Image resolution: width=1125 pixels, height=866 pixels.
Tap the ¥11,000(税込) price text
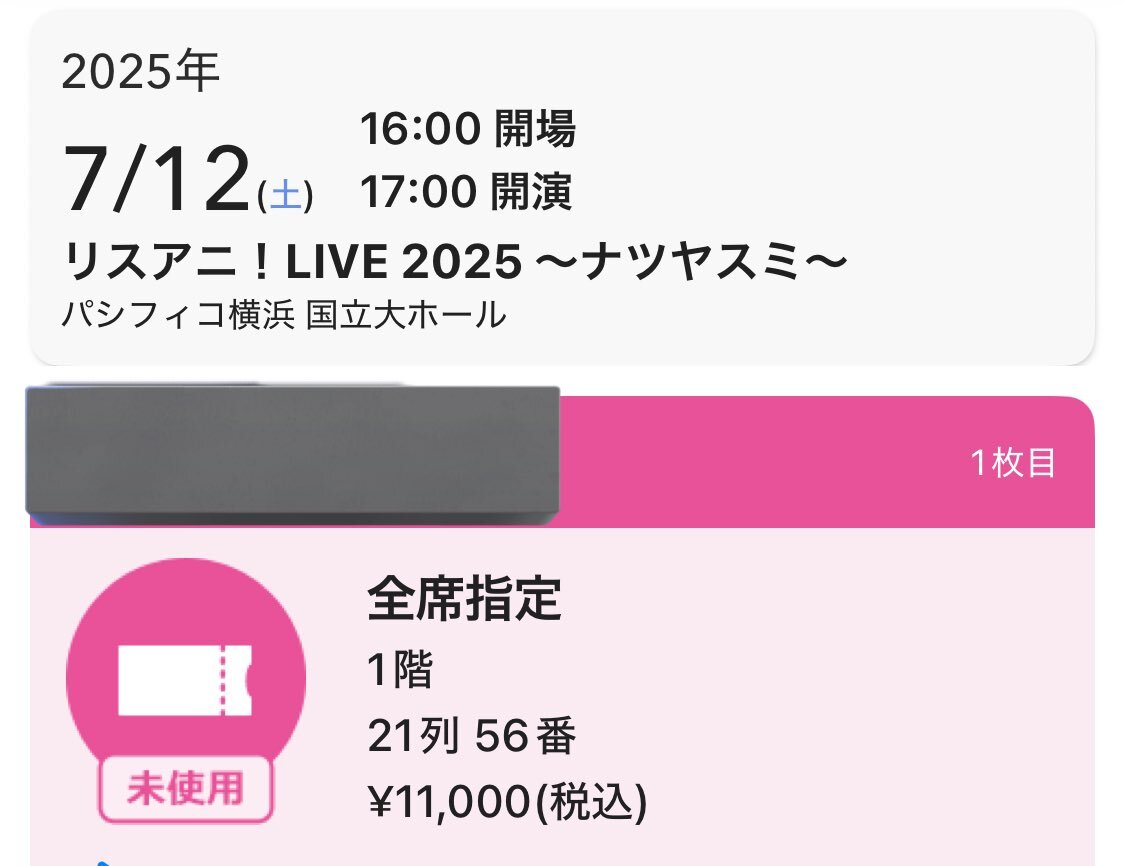click(507, 801)
